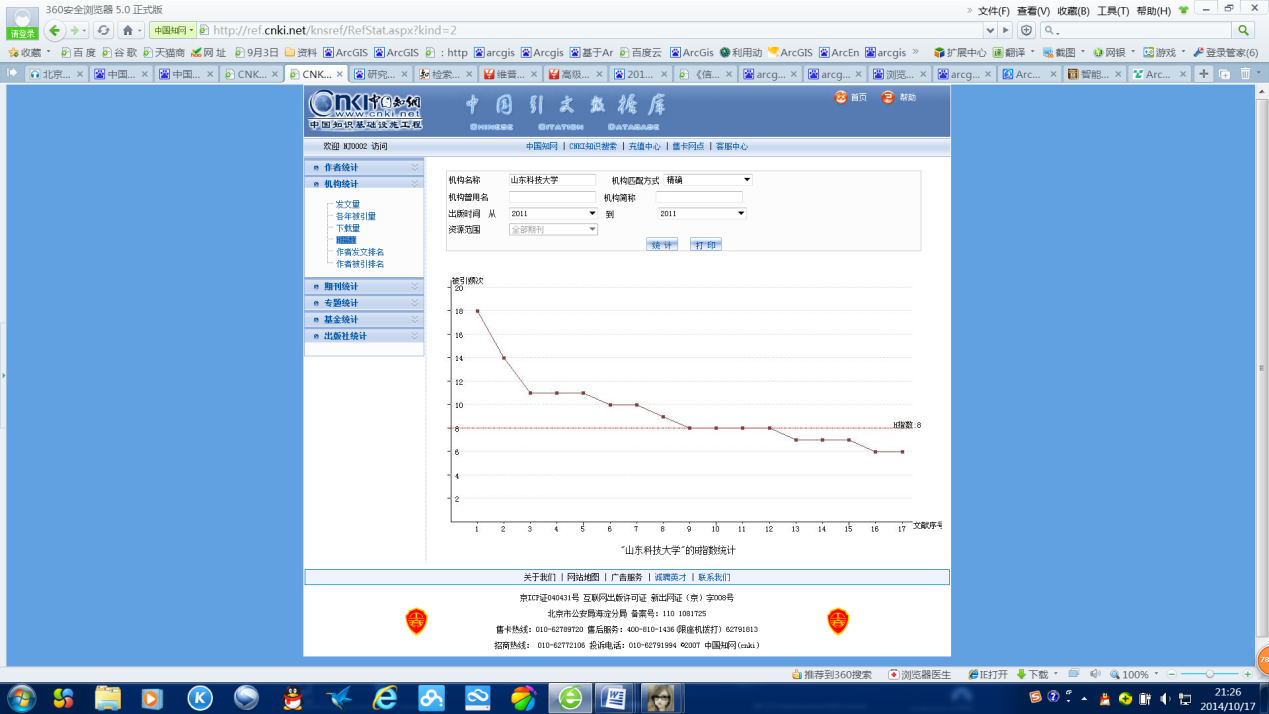Click the browser address bar URL
The image size is (1269, 714).
[334, 31]
